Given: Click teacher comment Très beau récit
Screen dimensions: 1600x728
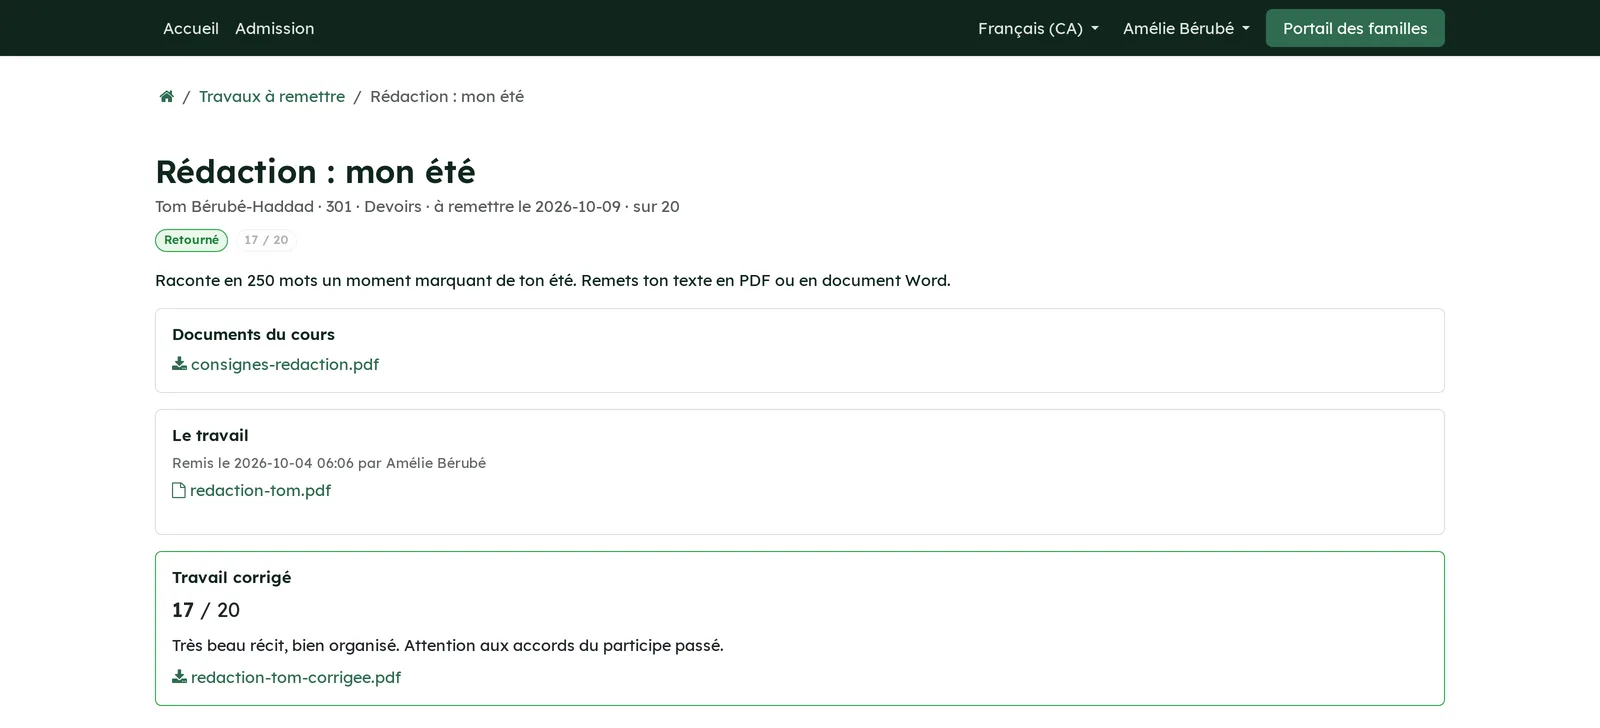Looking at the screenshot, I should pos(447,645).
